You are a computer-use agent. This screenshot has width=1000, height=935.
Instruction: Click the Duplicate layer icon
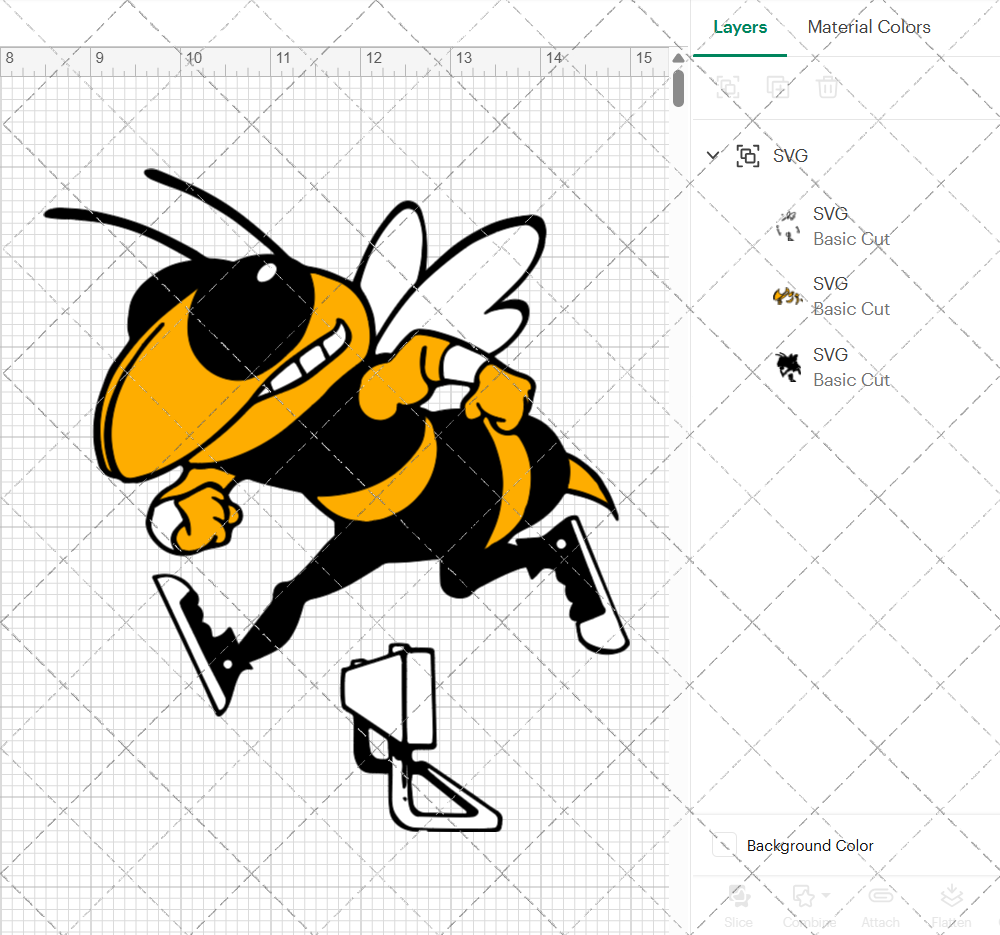pos(777,87)
